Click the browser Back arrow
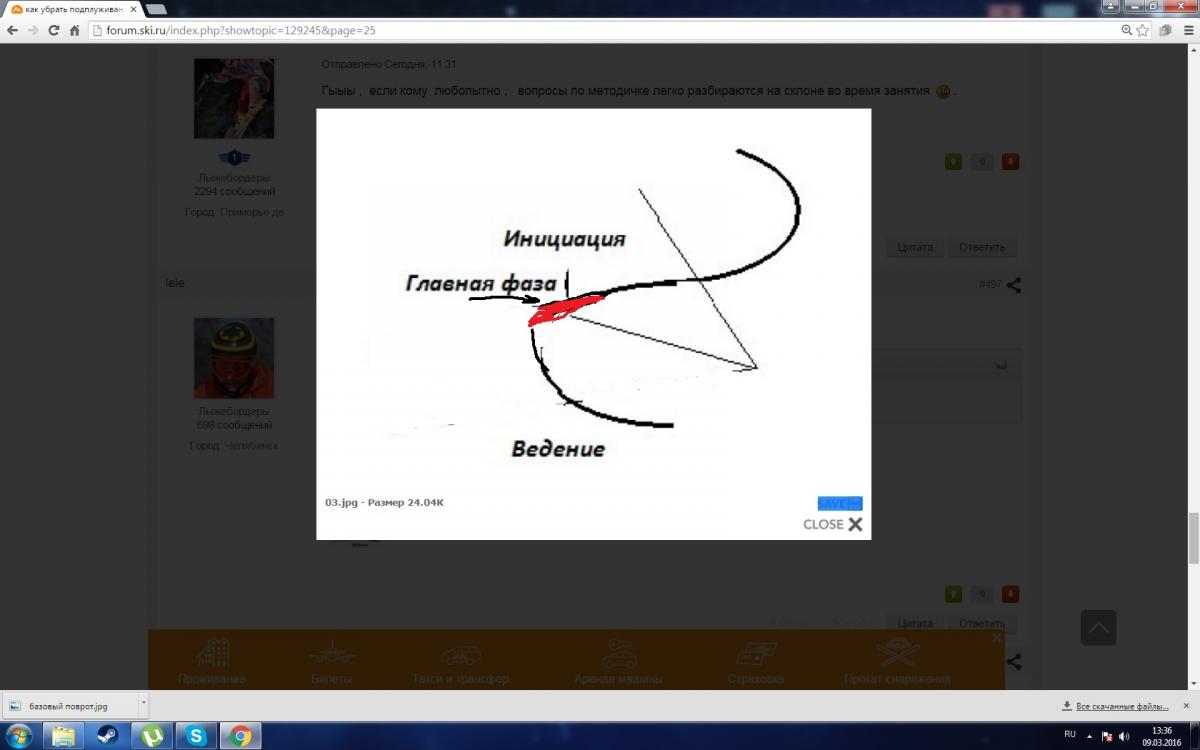The image size is (1200, 750). tap(13, 30)
